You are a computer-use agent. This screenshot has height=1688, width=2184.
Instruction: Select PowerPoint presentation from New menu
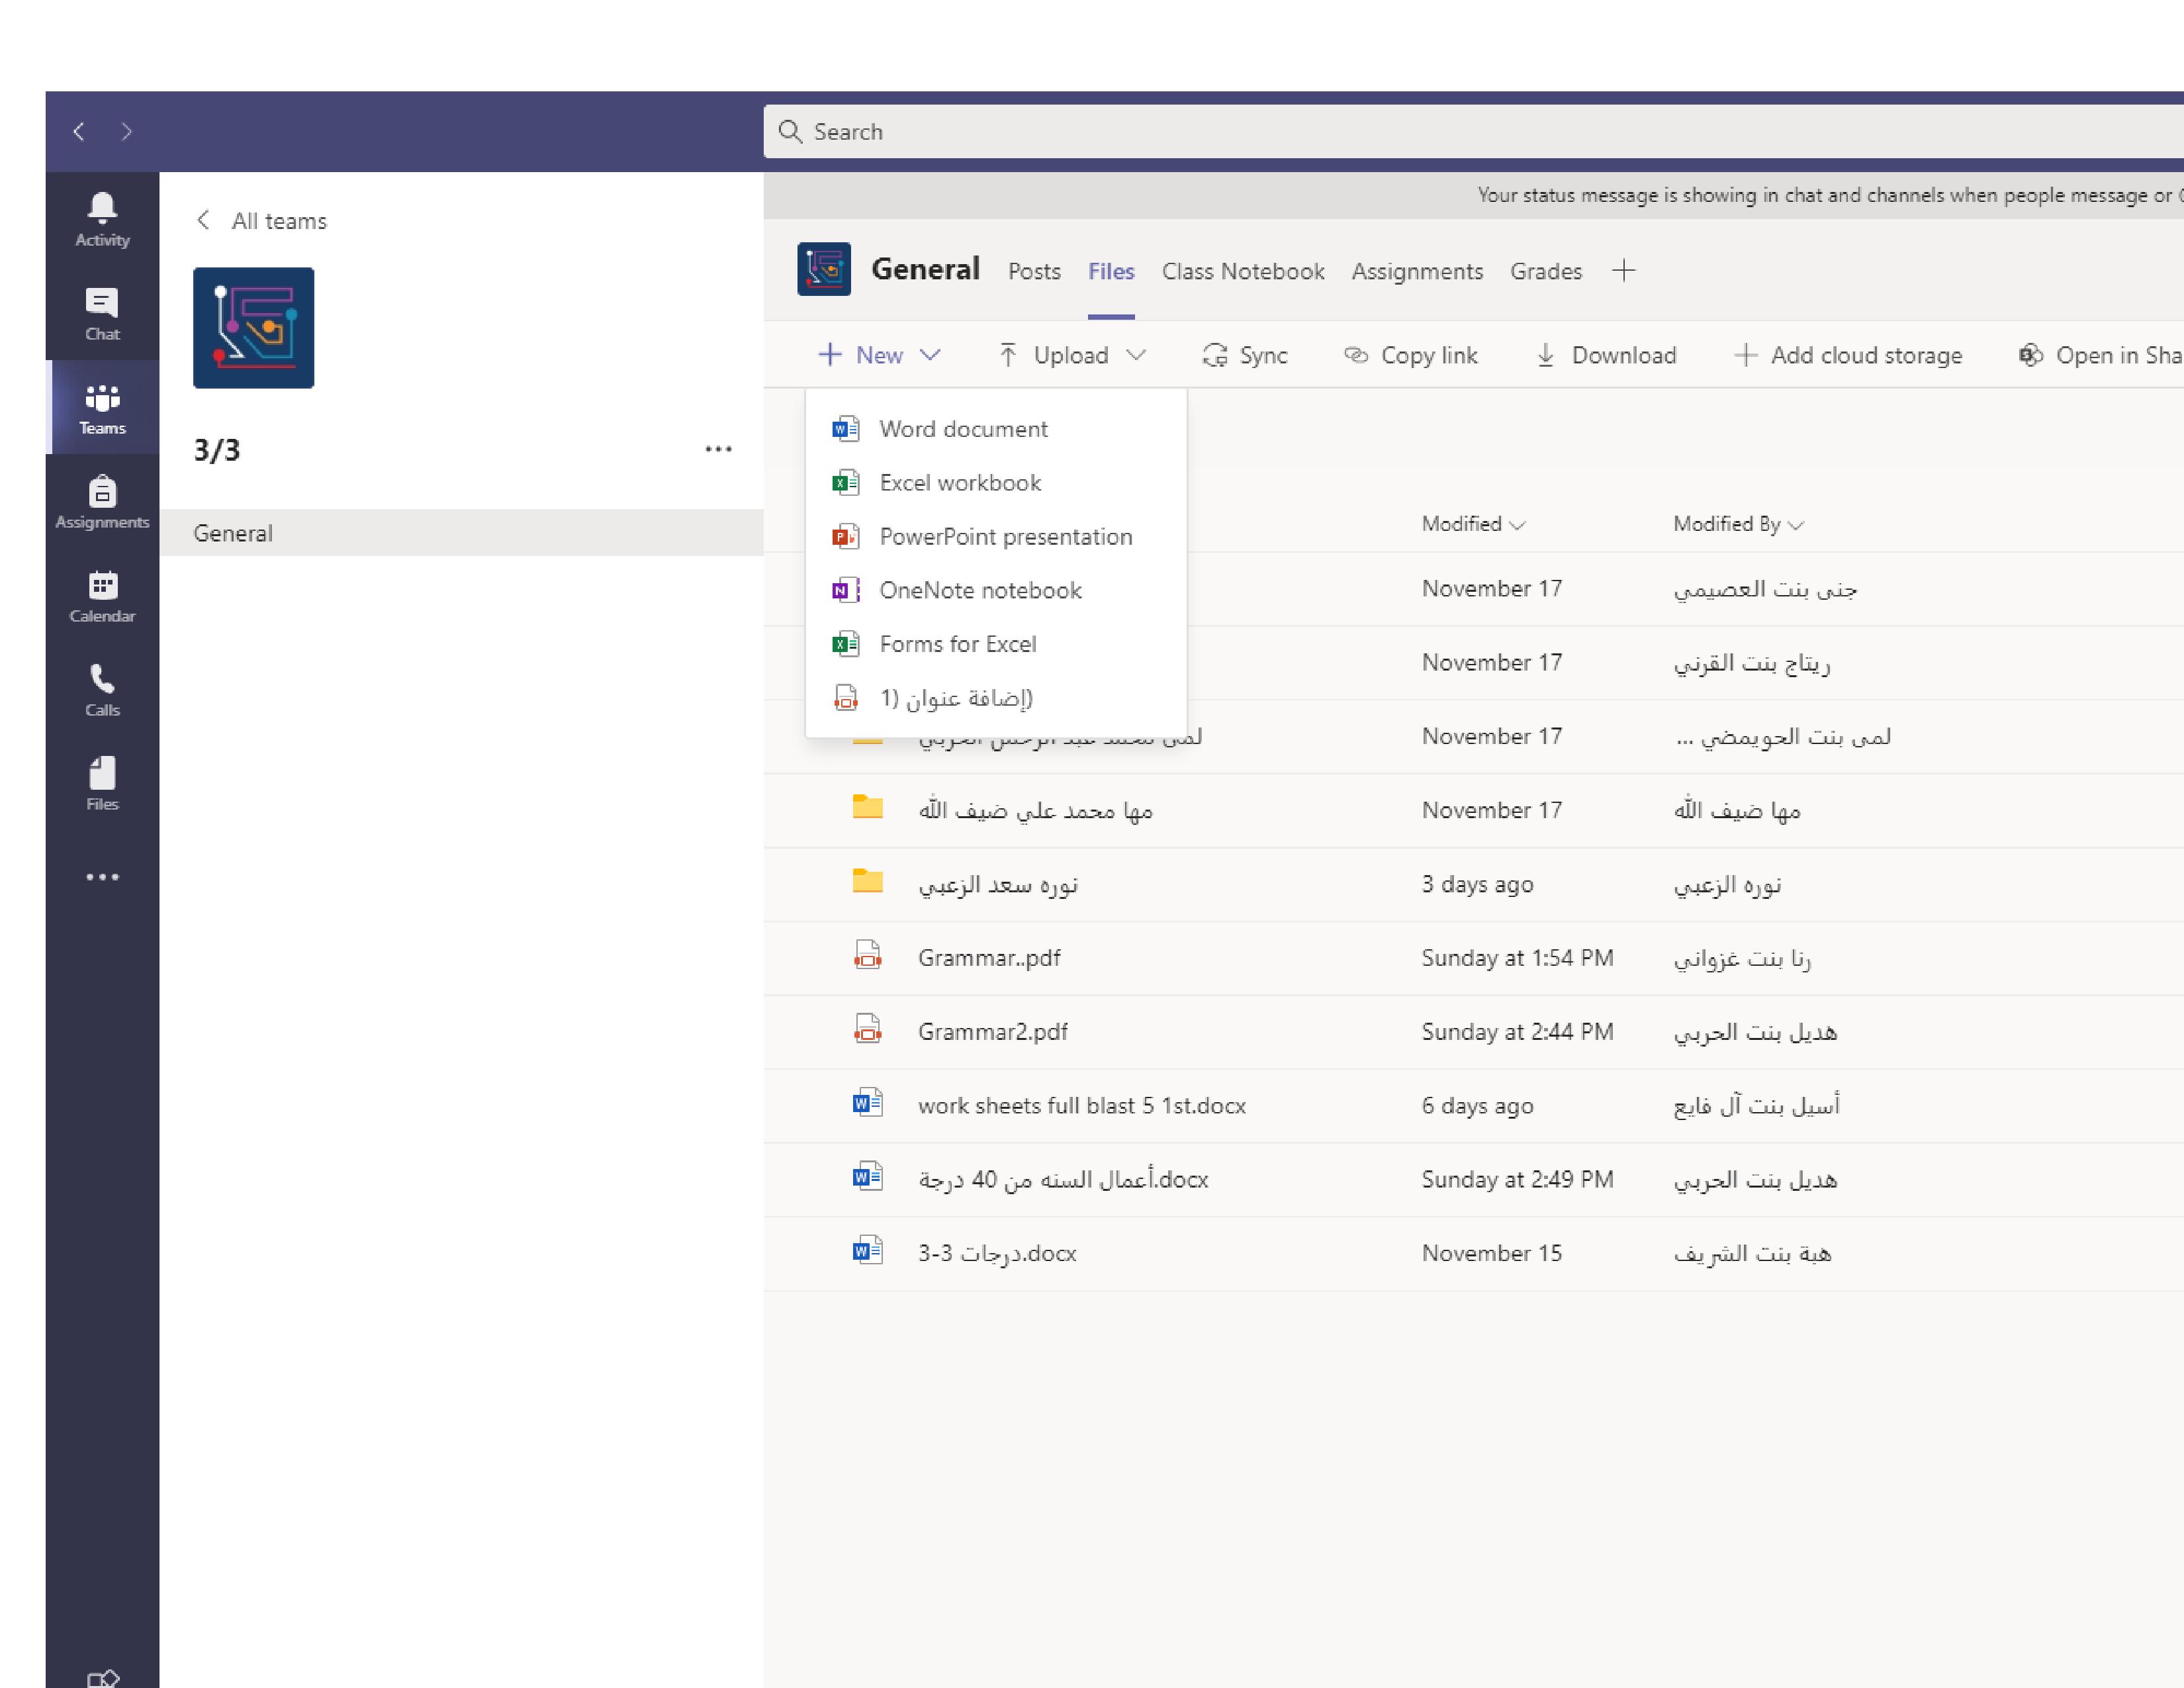point(1004,537)
